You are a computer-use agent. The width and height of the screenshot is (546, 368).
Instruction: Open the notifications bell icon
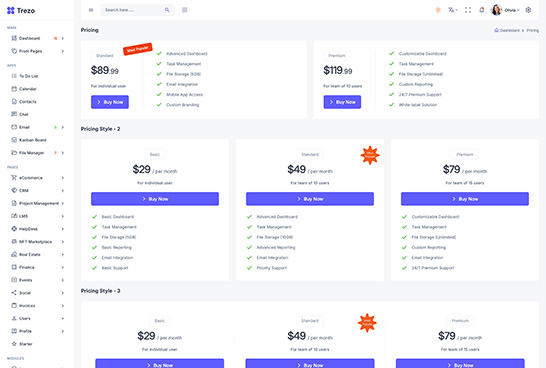482,10
